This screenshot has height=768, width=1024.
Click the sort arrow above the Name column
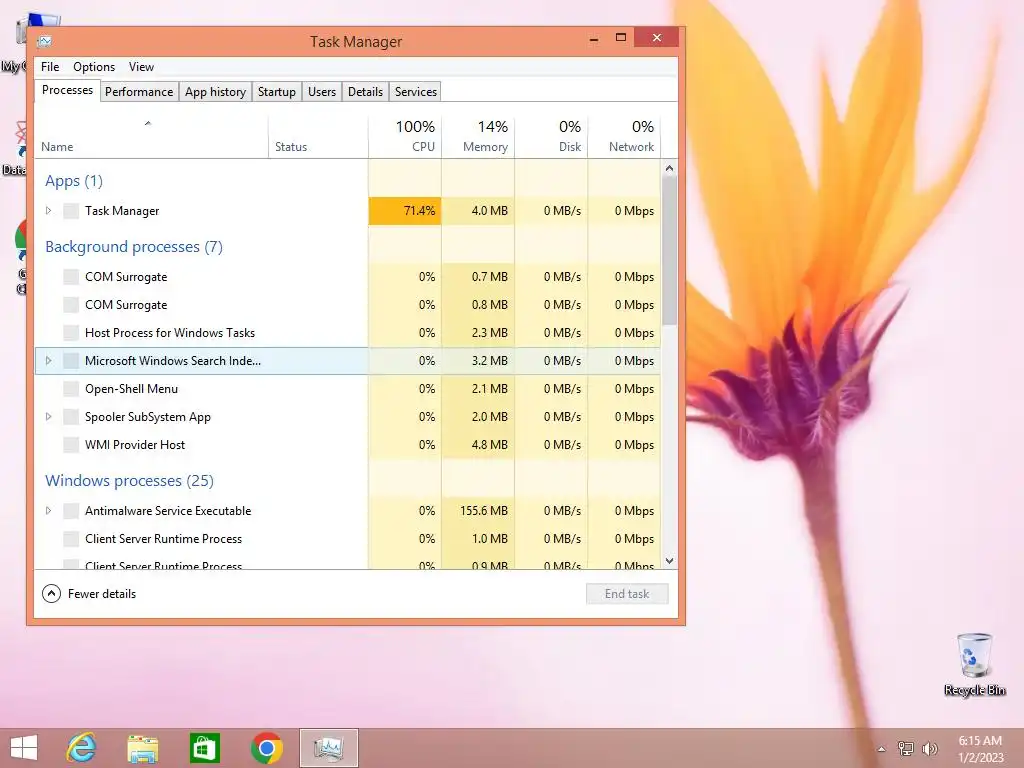pos(148,123)
